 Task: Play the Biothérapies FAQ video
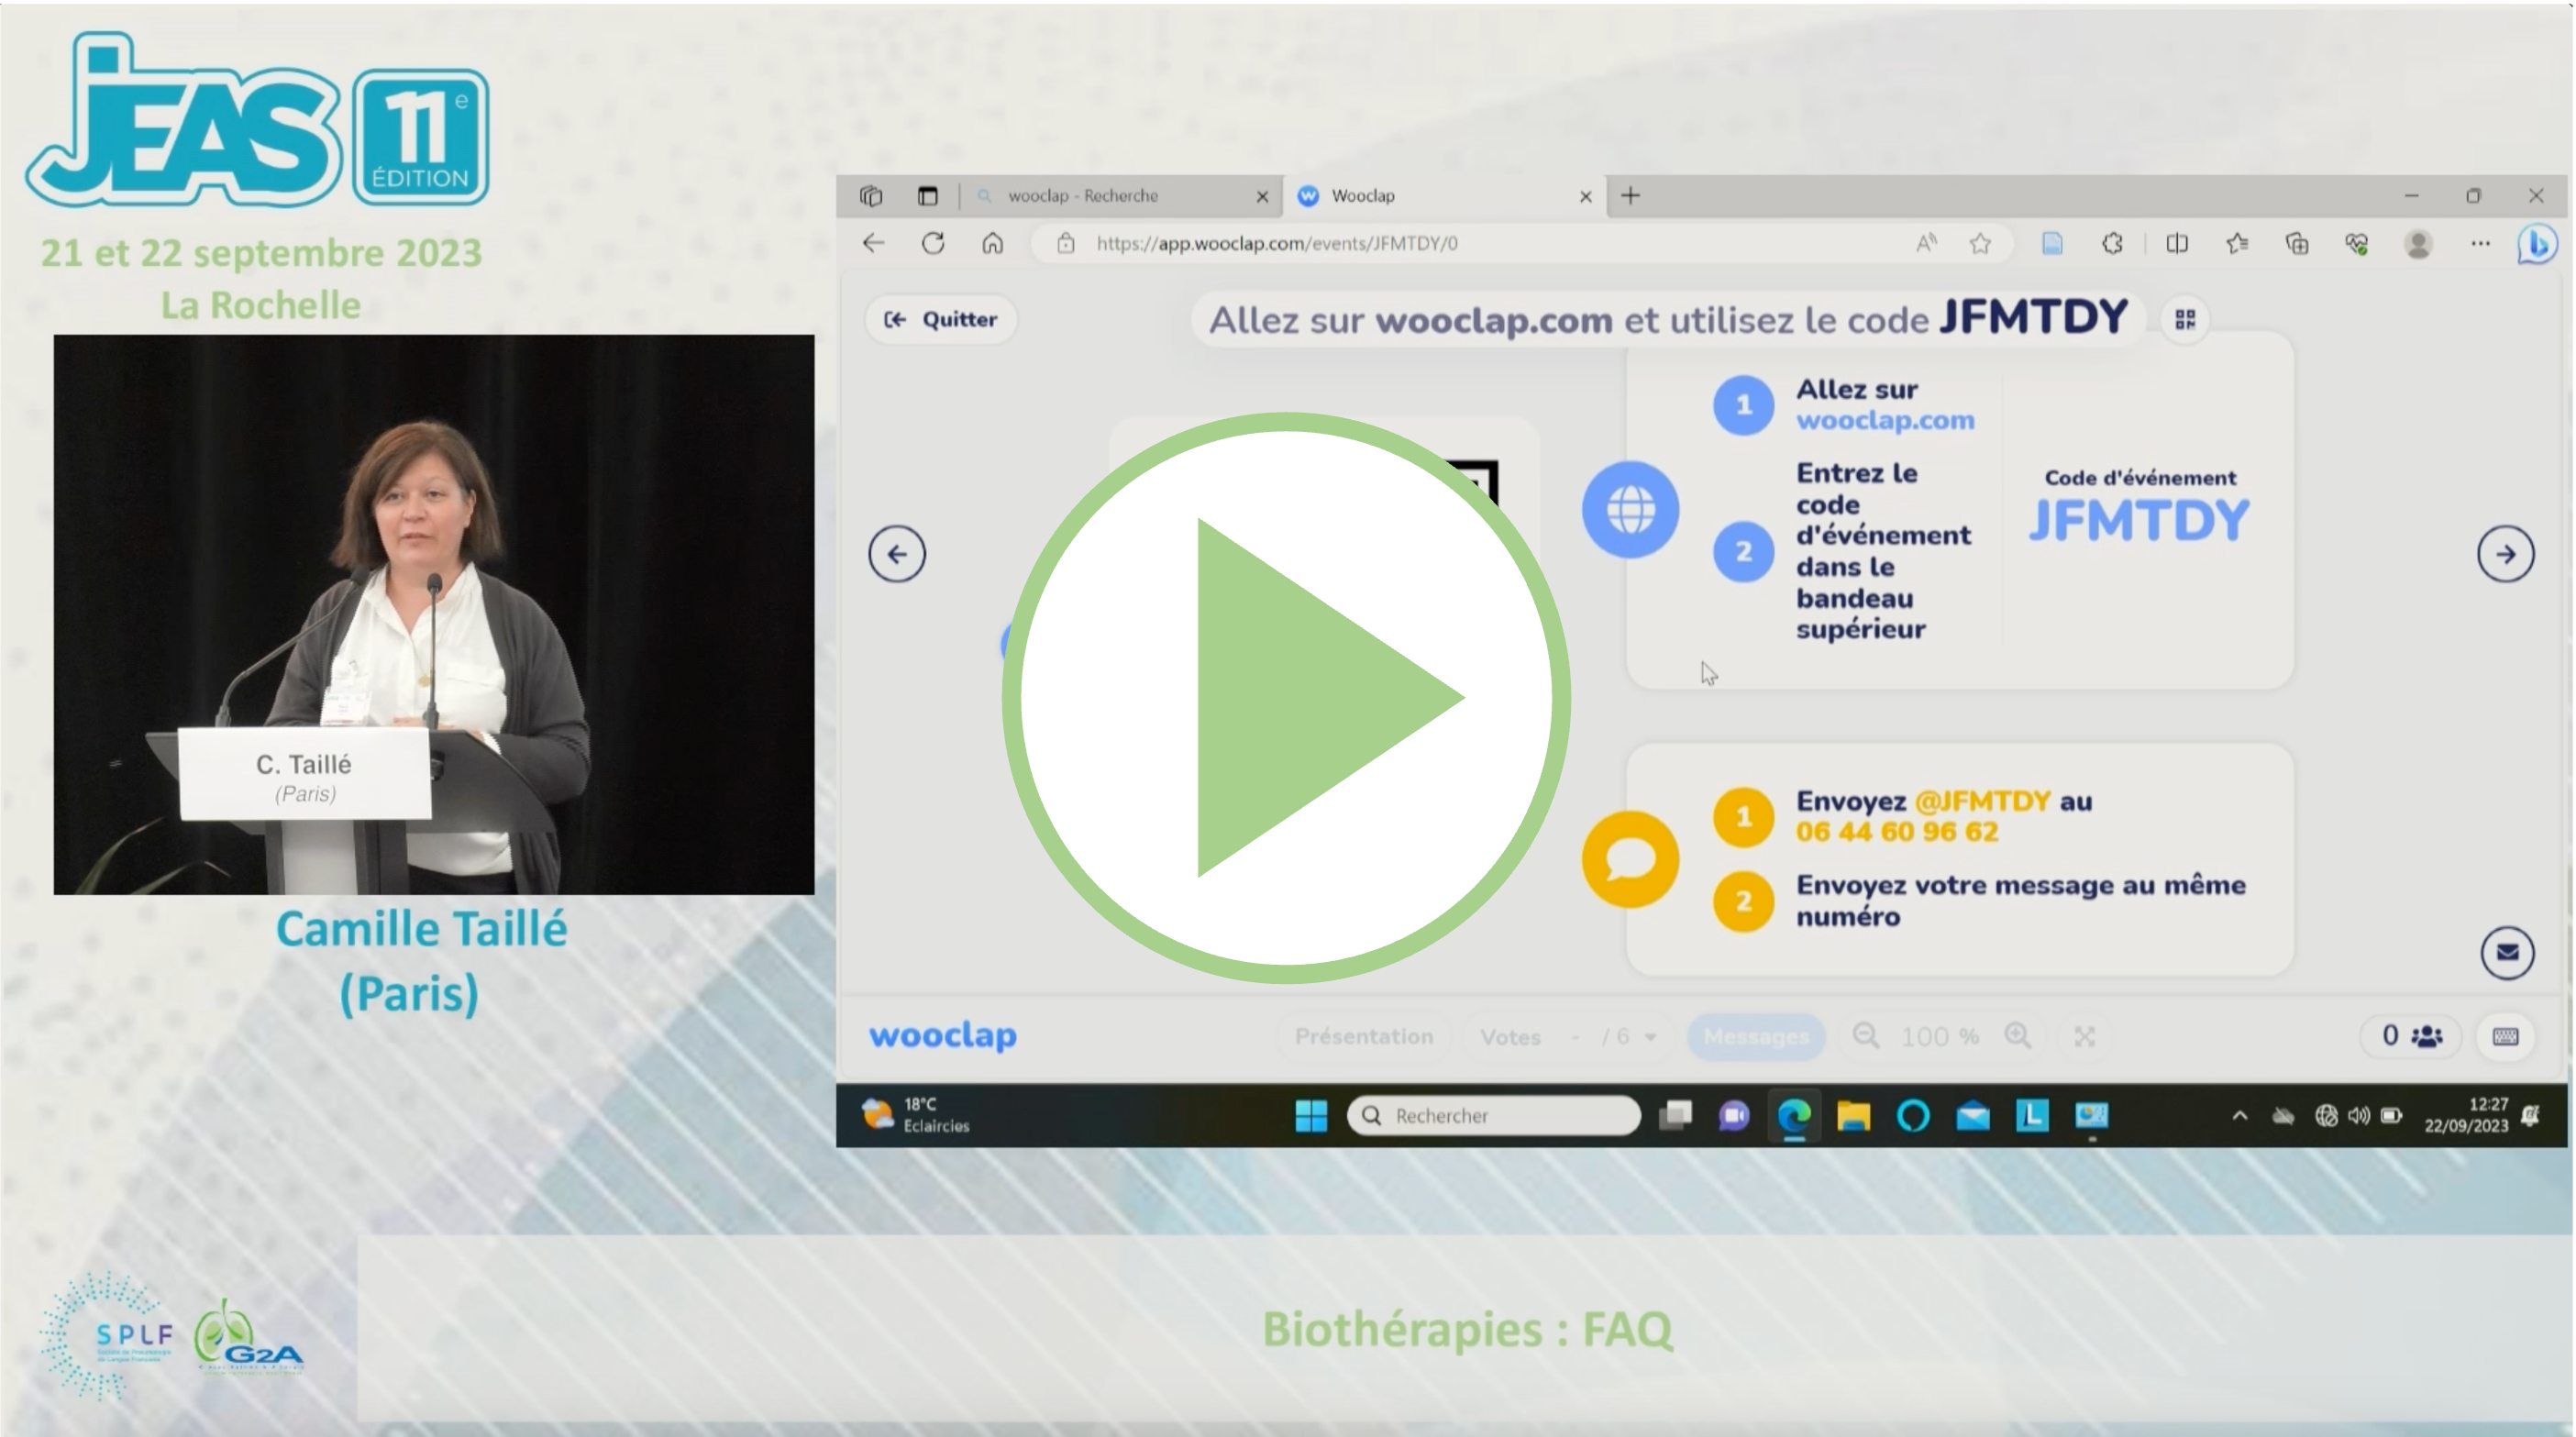1286,698
